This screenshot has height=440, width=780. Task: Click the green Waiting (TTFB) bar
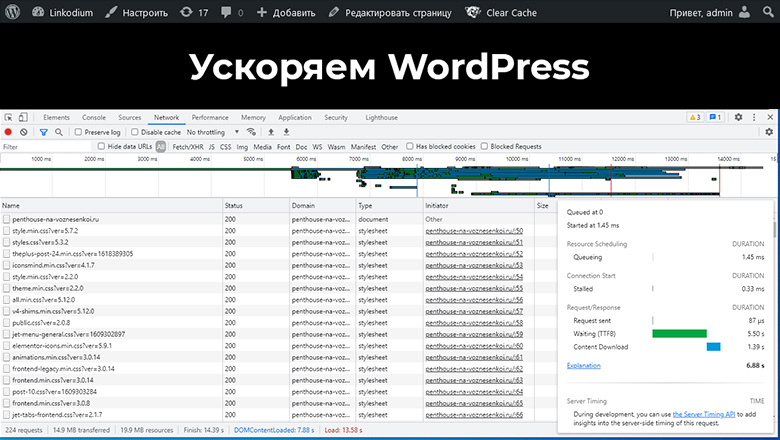(x=680, y=334)
